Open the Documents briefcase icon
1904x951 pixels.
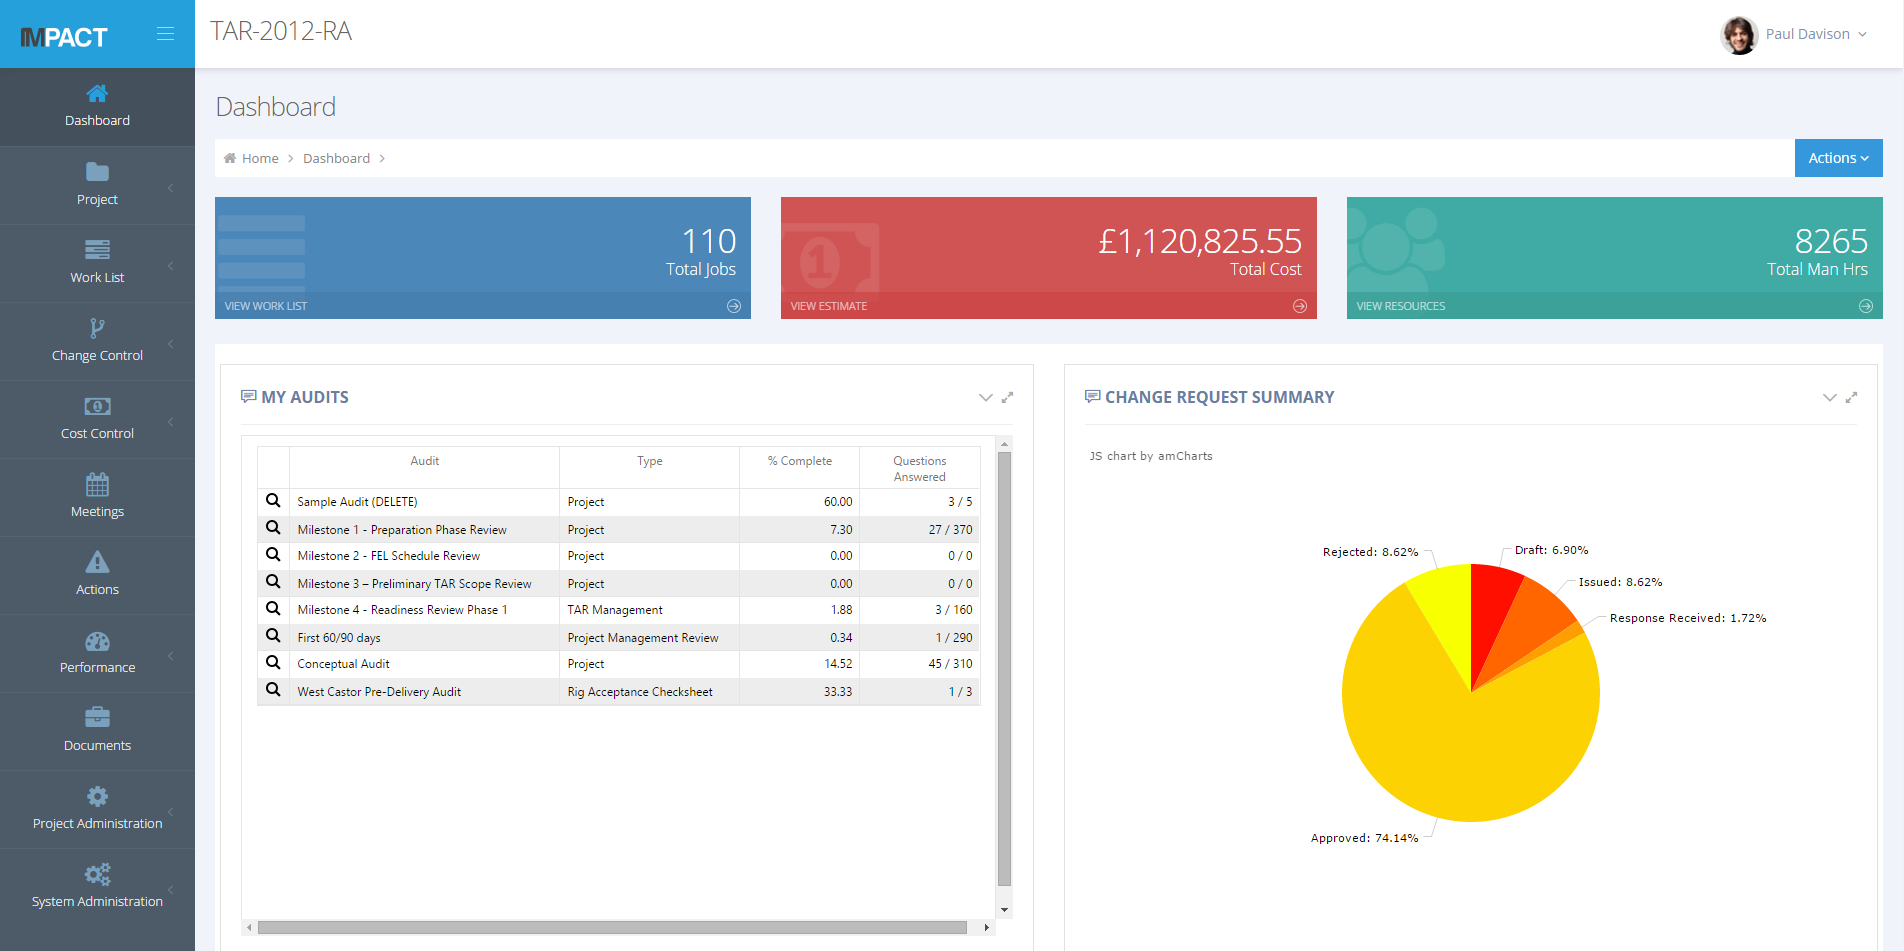[x=97, y=718]
